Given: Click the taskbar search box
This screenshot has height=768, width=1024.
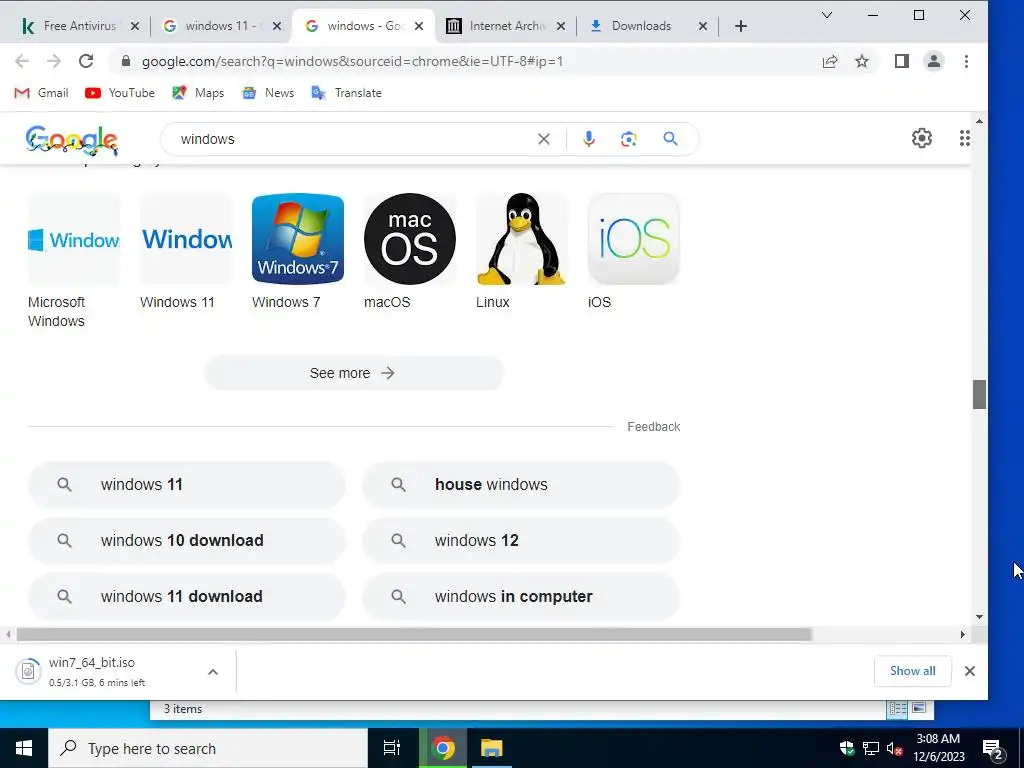Looking at the screenshot, I should tap(208, 748).
